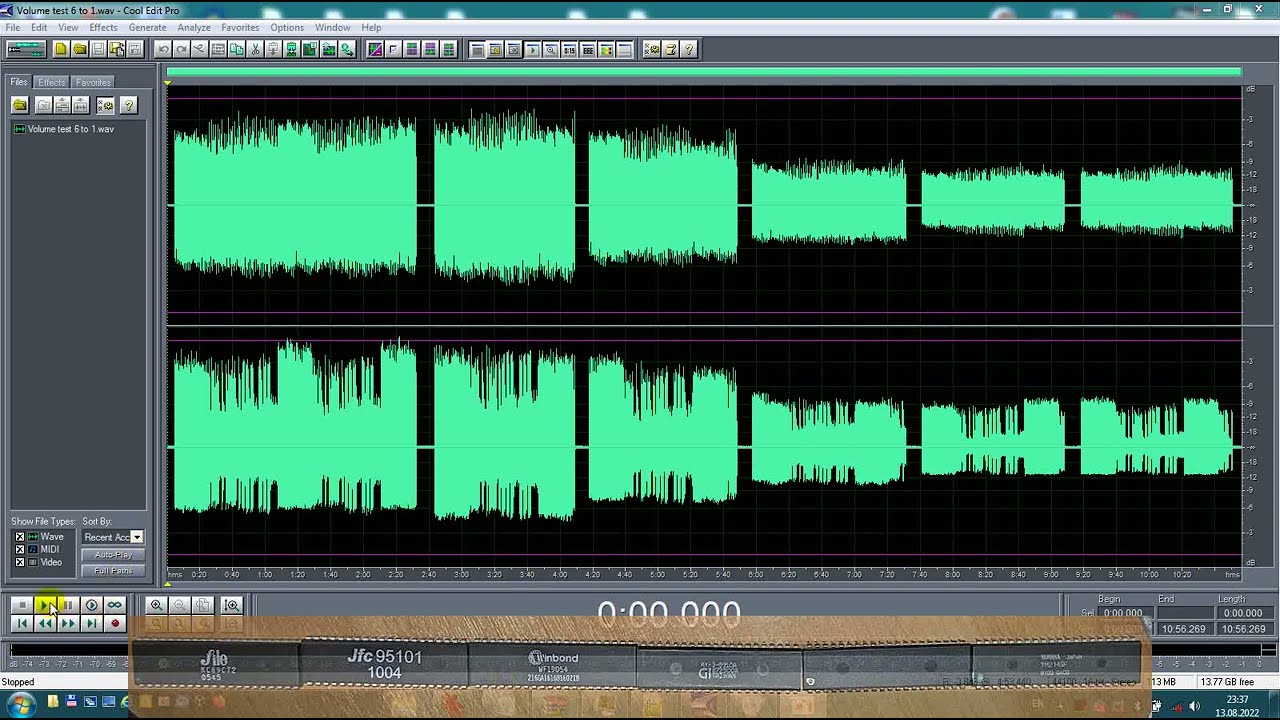This screenshot has width=1280, height=720.
Task: Click the Zoom In horizontally magnifier
Action: pyautogui.click(x=156, y=605)
